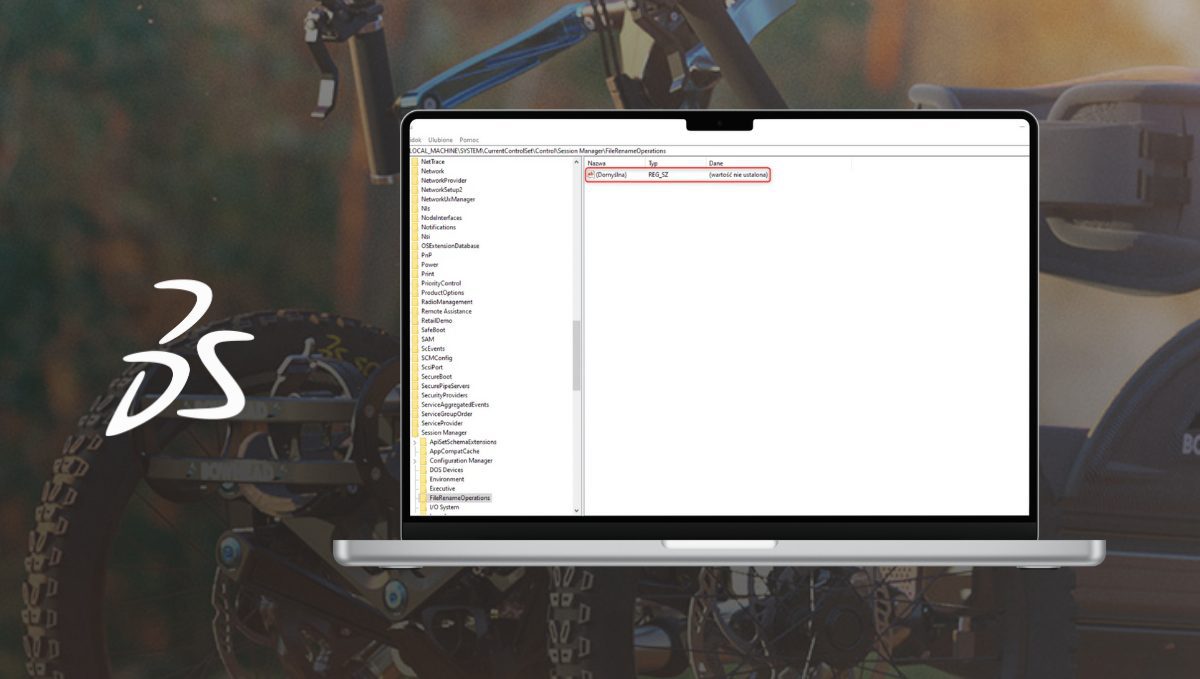Click the ApiSetSchemaExtensions folder icon
The height and width of the screenshot is (679, 1200).
(423, 442)
